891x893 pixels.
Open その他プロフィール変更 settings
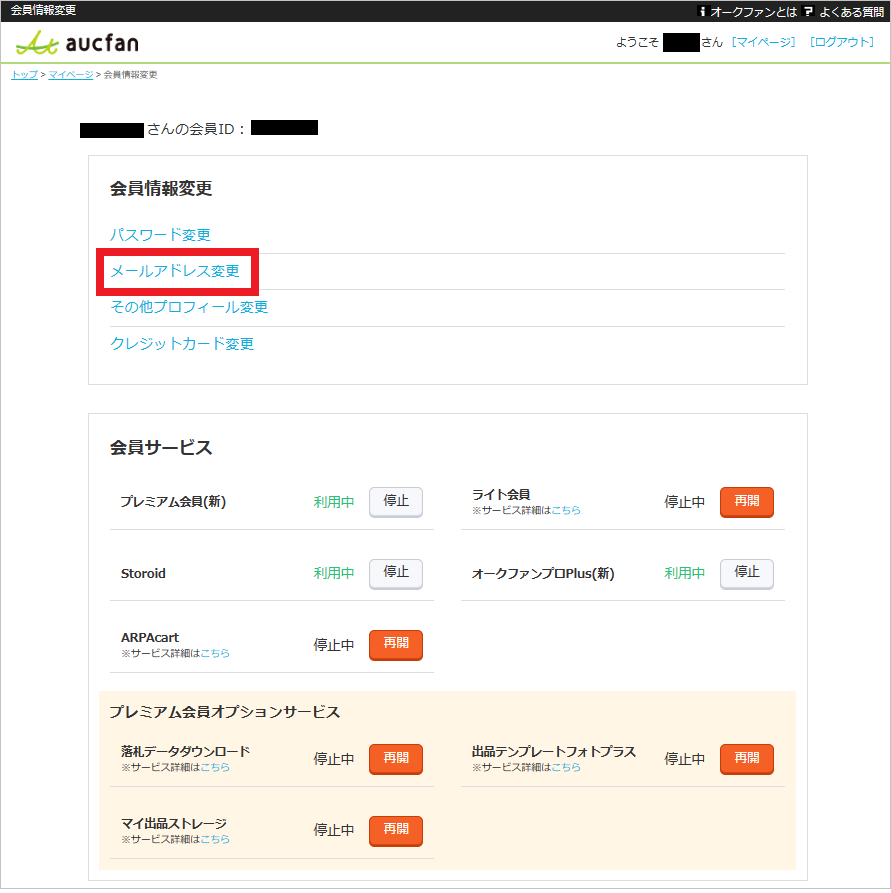tap(187, 308)
